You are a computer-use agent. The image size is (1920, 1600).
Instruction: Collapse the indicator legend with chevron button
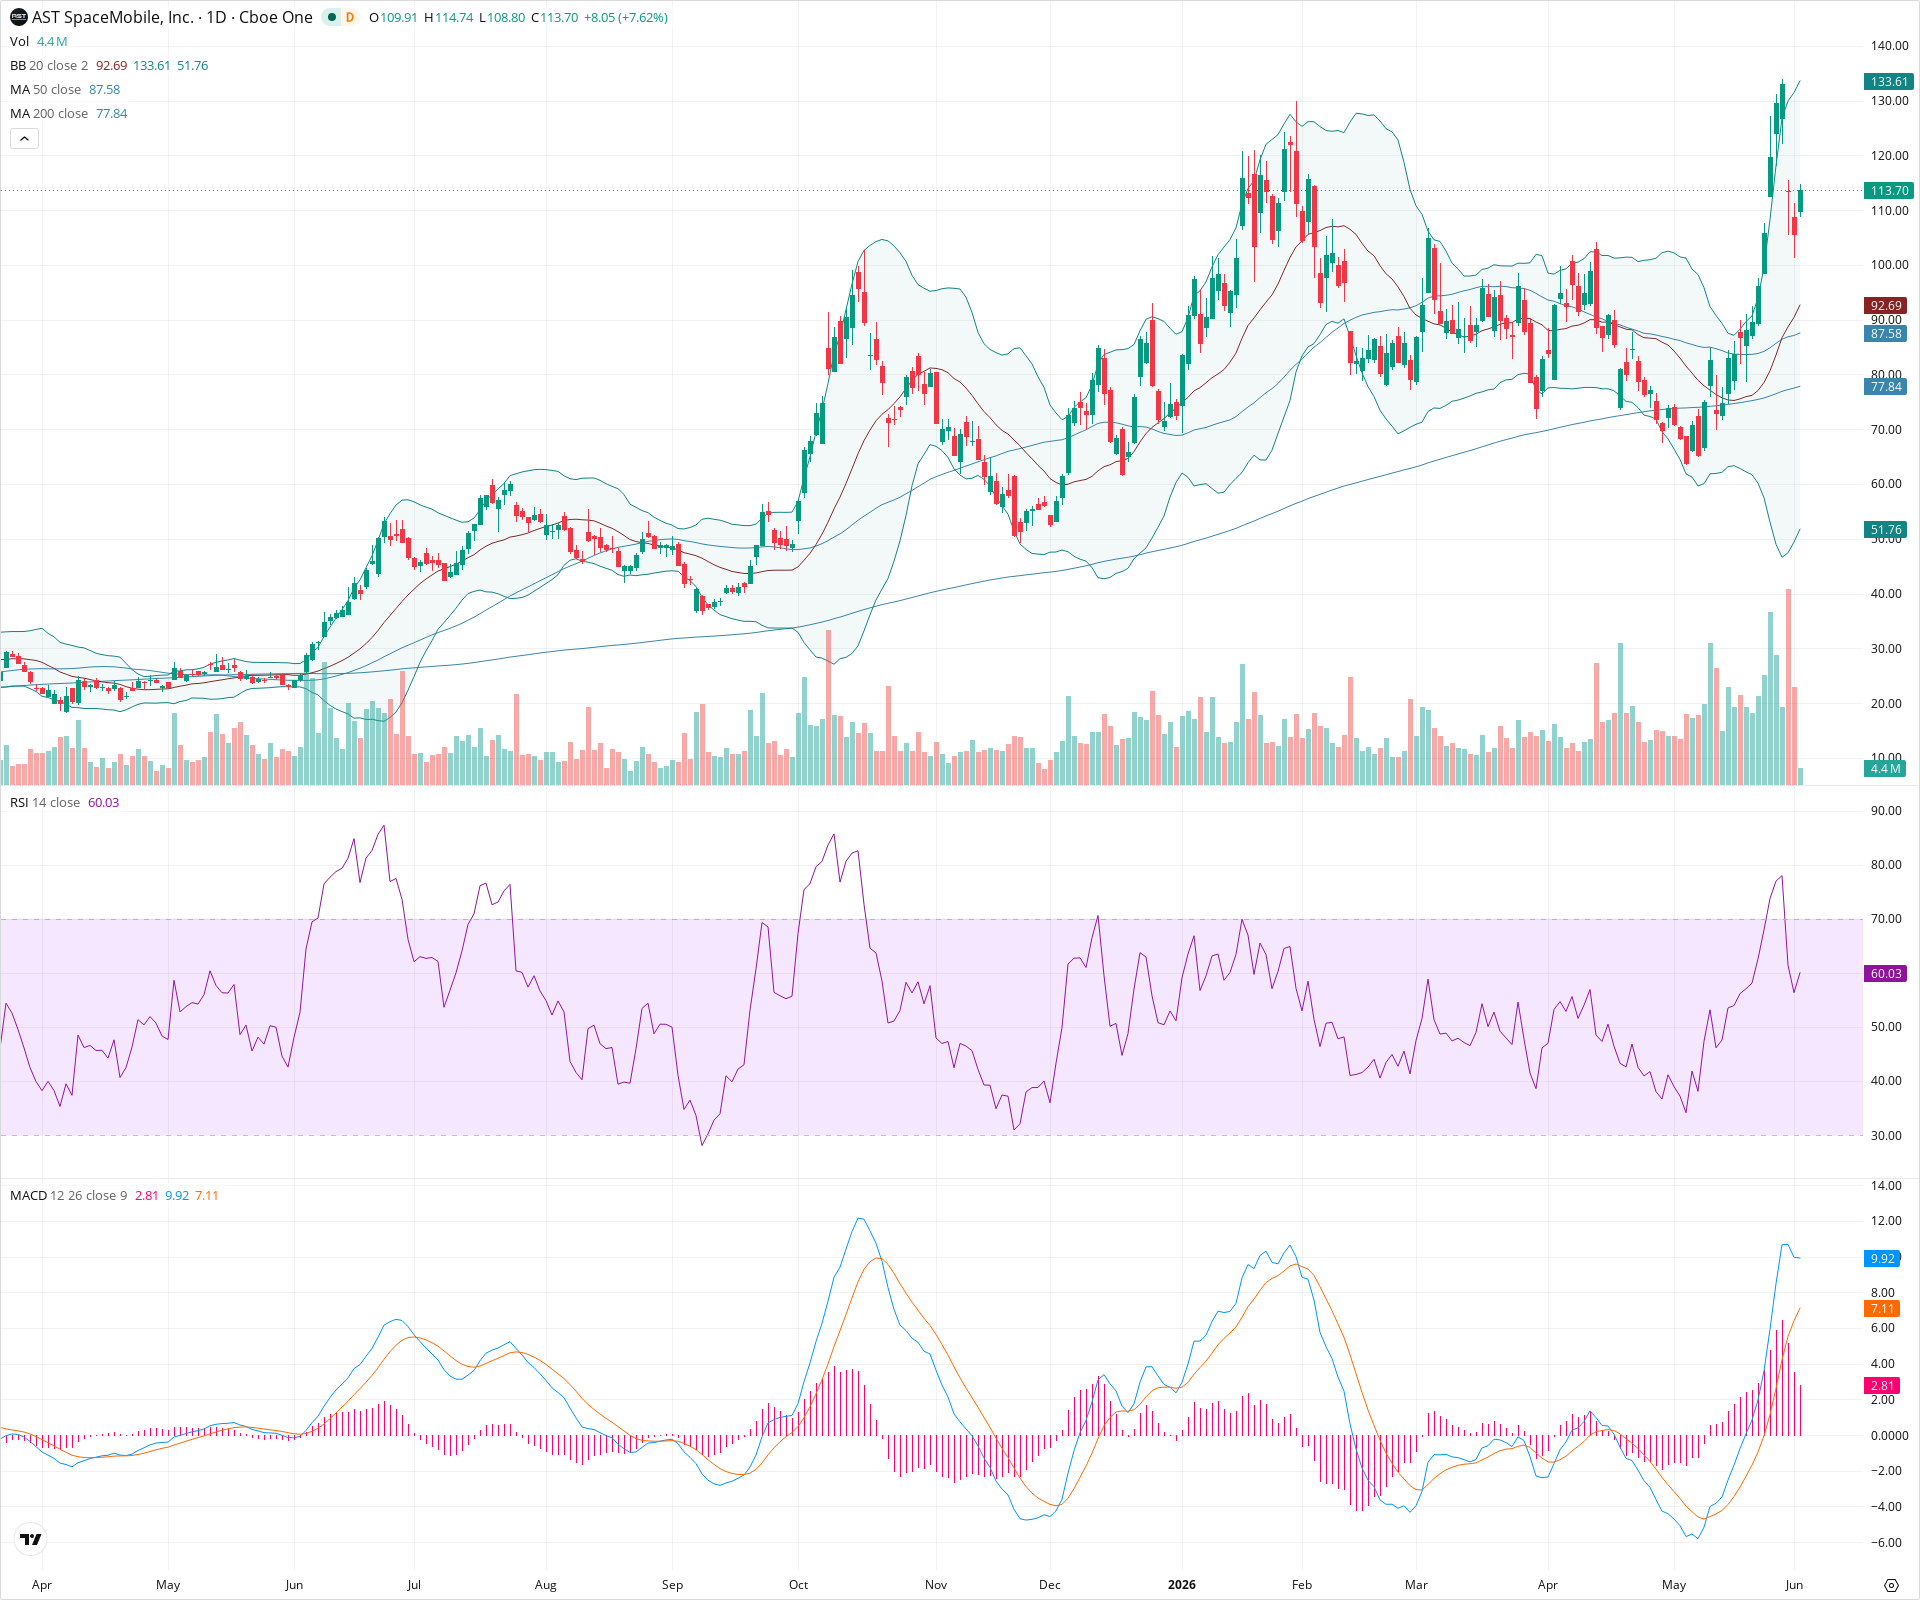click(x=25, y=139)
